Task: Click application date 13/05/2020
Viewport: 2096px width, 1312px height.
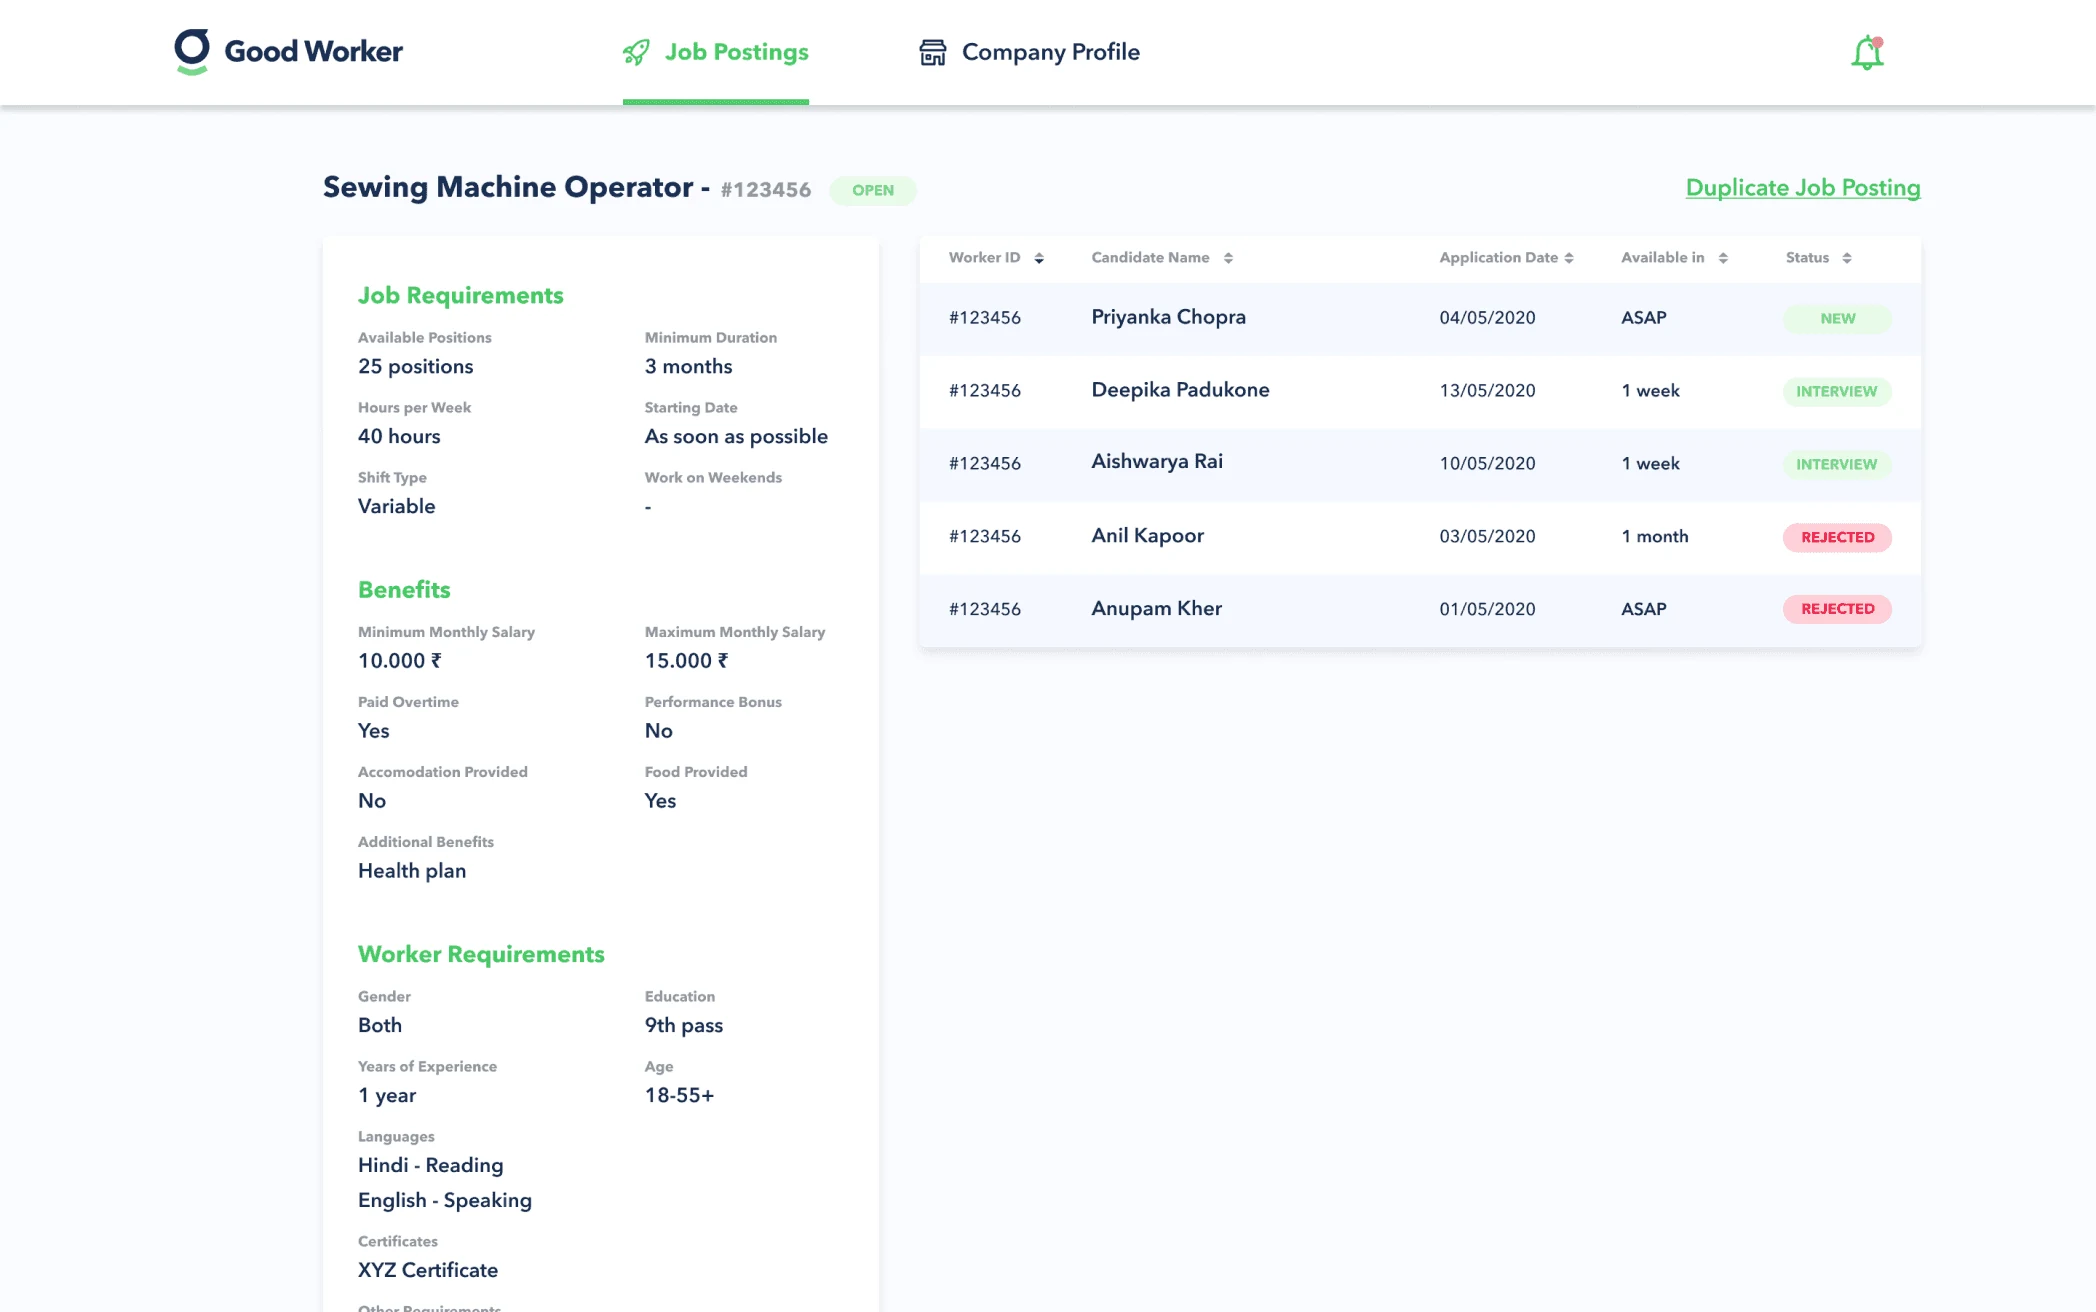Action: [x=1487, y=391]
